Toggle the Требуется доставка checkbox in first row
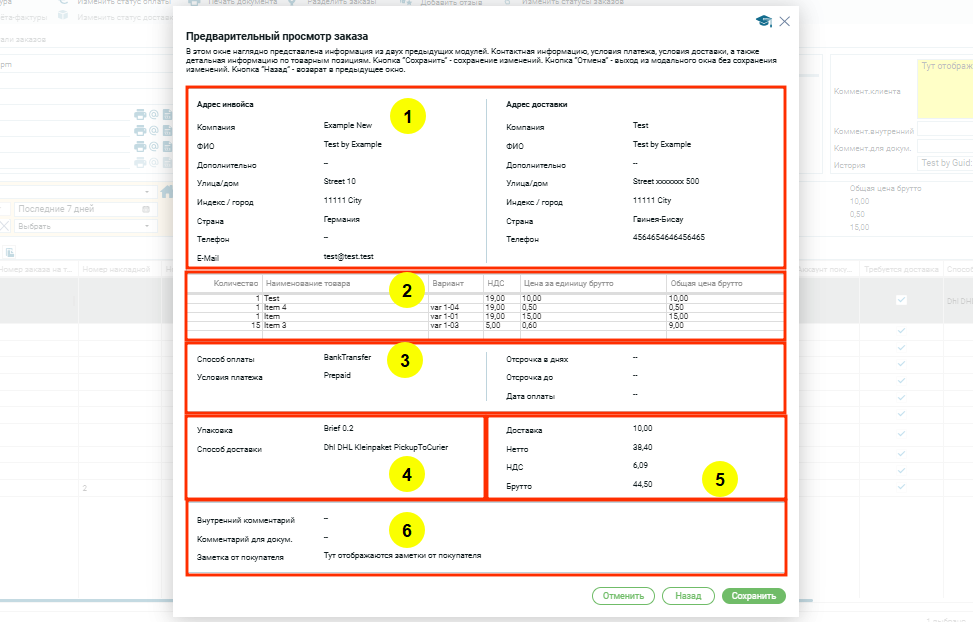 tap(902, 300)
